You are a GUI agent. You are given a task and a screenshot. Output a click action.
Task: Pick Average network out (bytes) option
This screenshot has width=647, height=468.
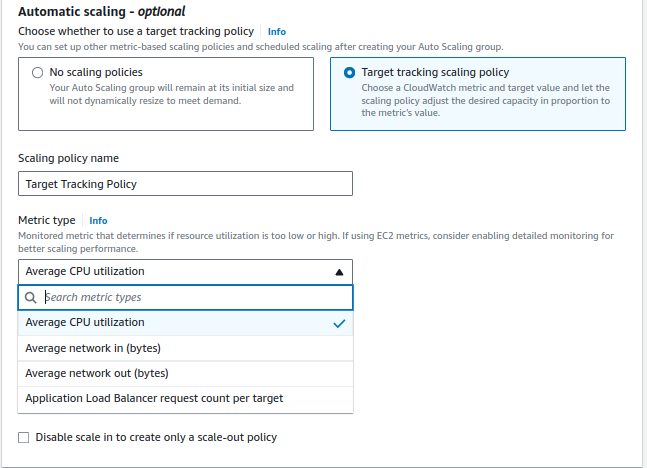point(96,373)
